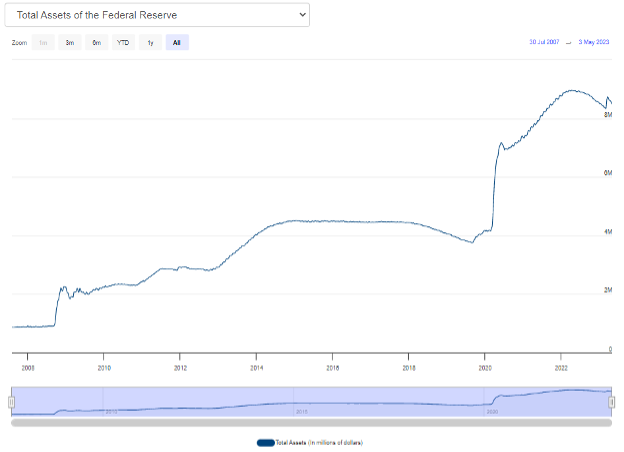
Task: Click the 2018 x-axis label
Action: (x=409, y=368)
